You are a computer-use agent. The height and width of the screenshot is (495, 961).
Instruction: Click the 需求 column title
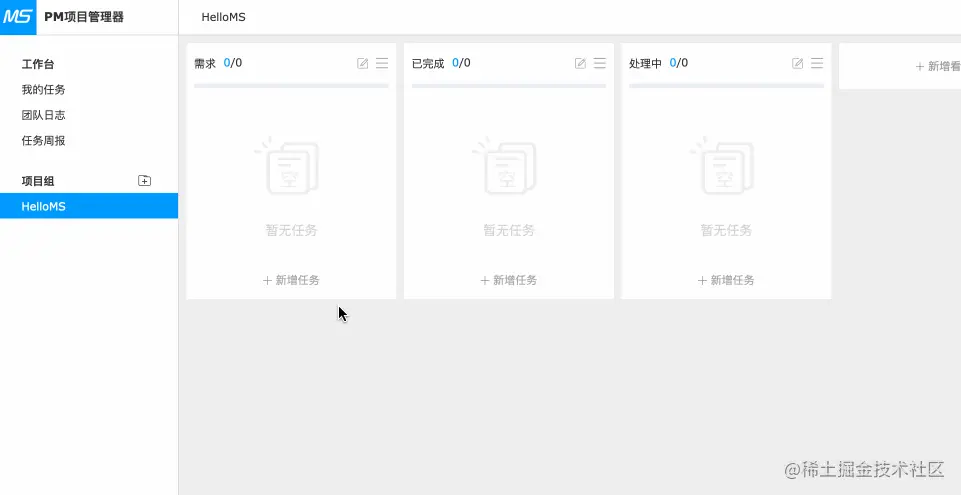click(x=205, y=63)
